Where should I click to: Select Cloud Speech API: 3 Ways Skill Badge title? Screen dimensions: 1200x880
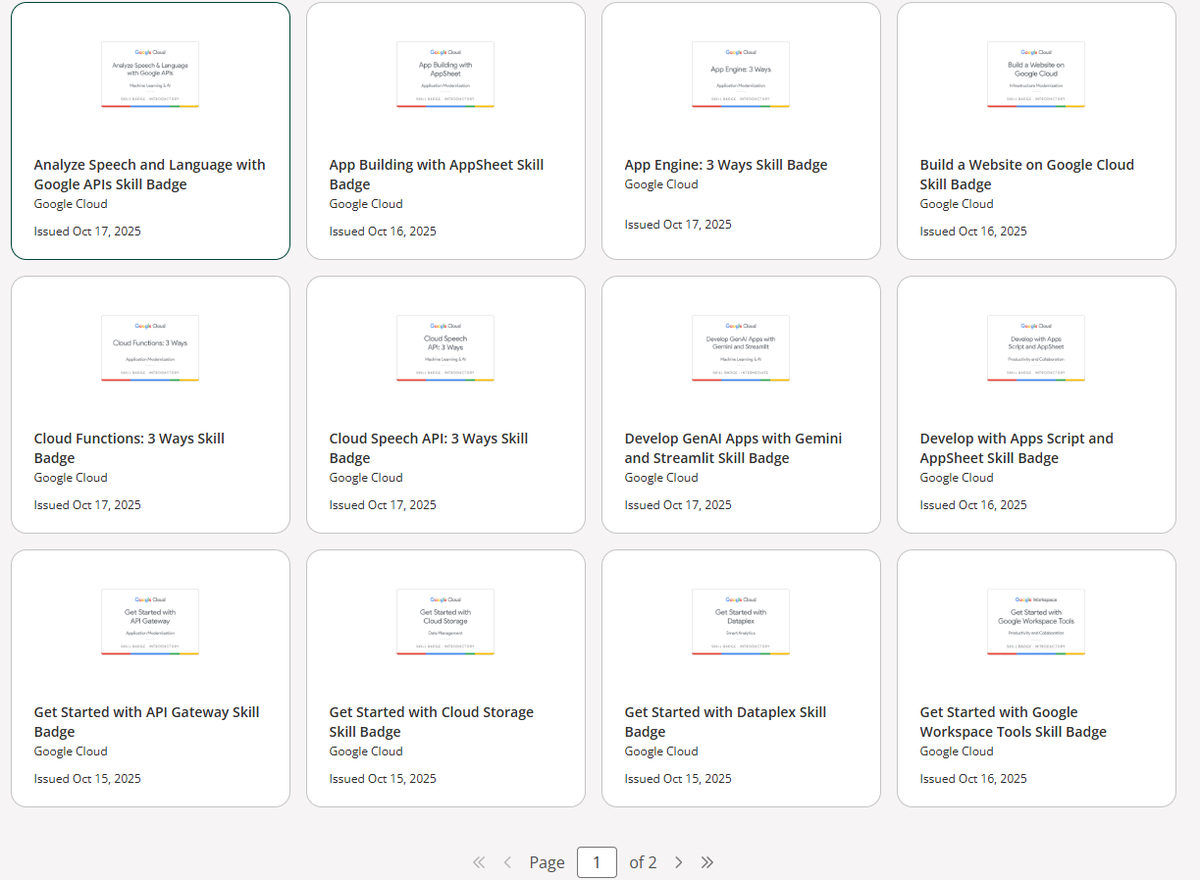click(x=428, y=448)
